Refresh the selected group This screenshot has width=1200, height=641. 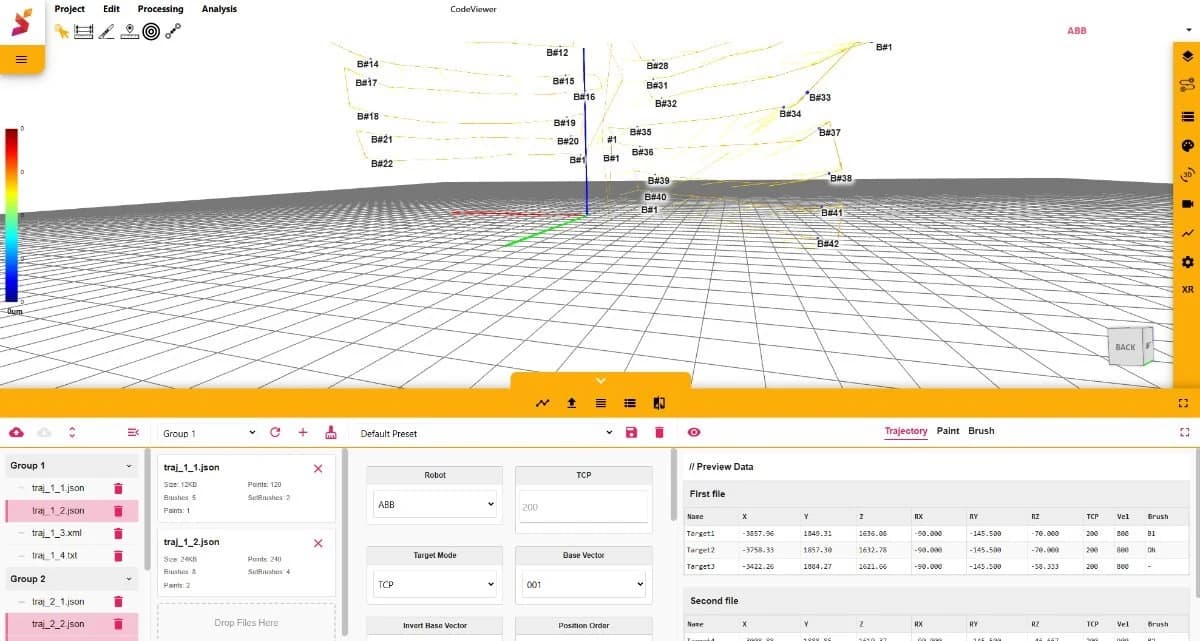tap(276, 432)
